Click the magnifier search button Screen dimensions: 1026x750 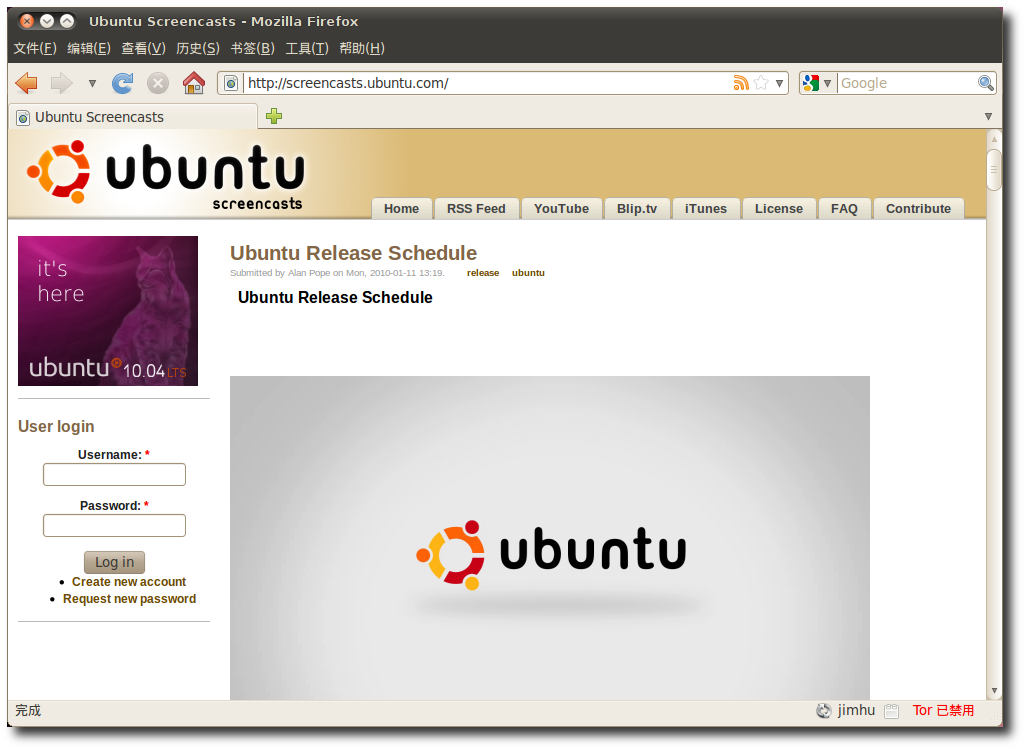click(985, 83)
